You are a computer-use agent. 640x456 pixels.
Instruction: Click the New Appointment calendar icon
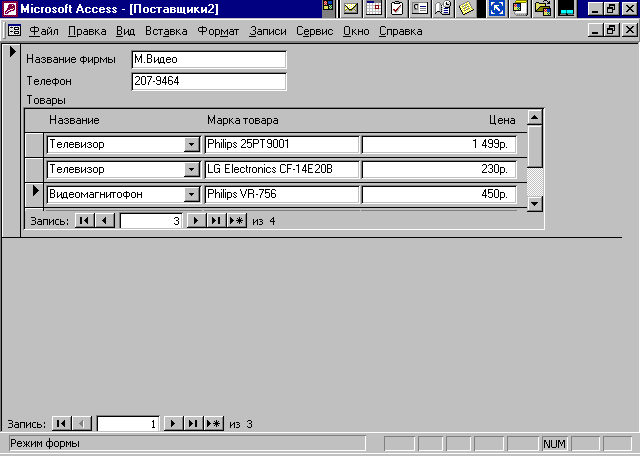tap(374, 9)
